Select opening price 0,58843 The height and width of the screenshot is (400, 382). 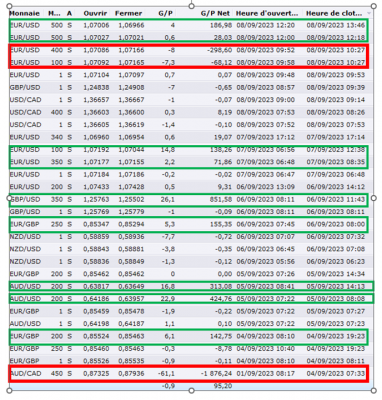[96, 249]
